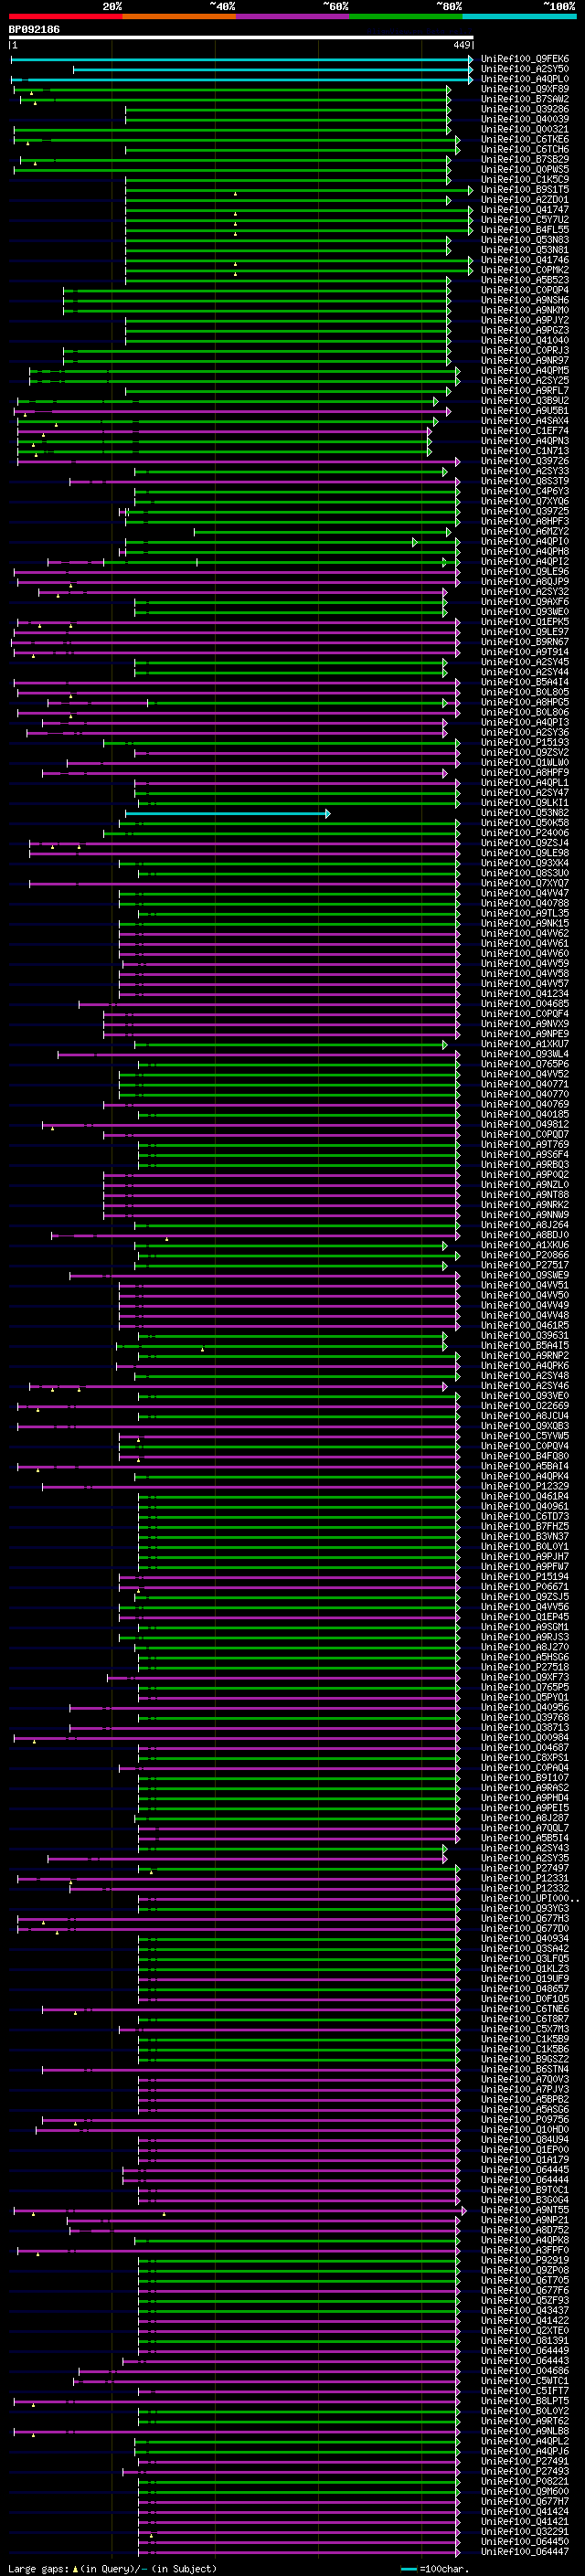Click the BP092186 query label
This screenshot has height=2576, width=585.
(x=34, y=29)
